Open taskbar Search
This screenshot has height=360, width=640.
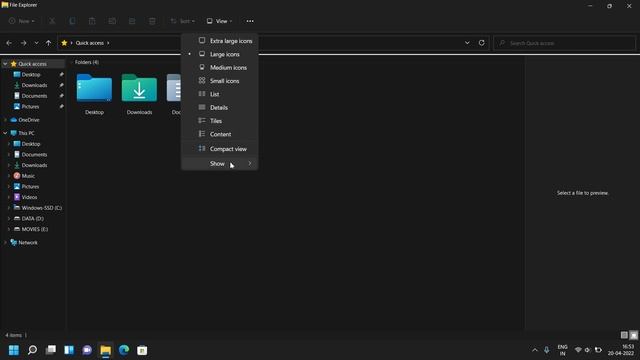(32, 350)
